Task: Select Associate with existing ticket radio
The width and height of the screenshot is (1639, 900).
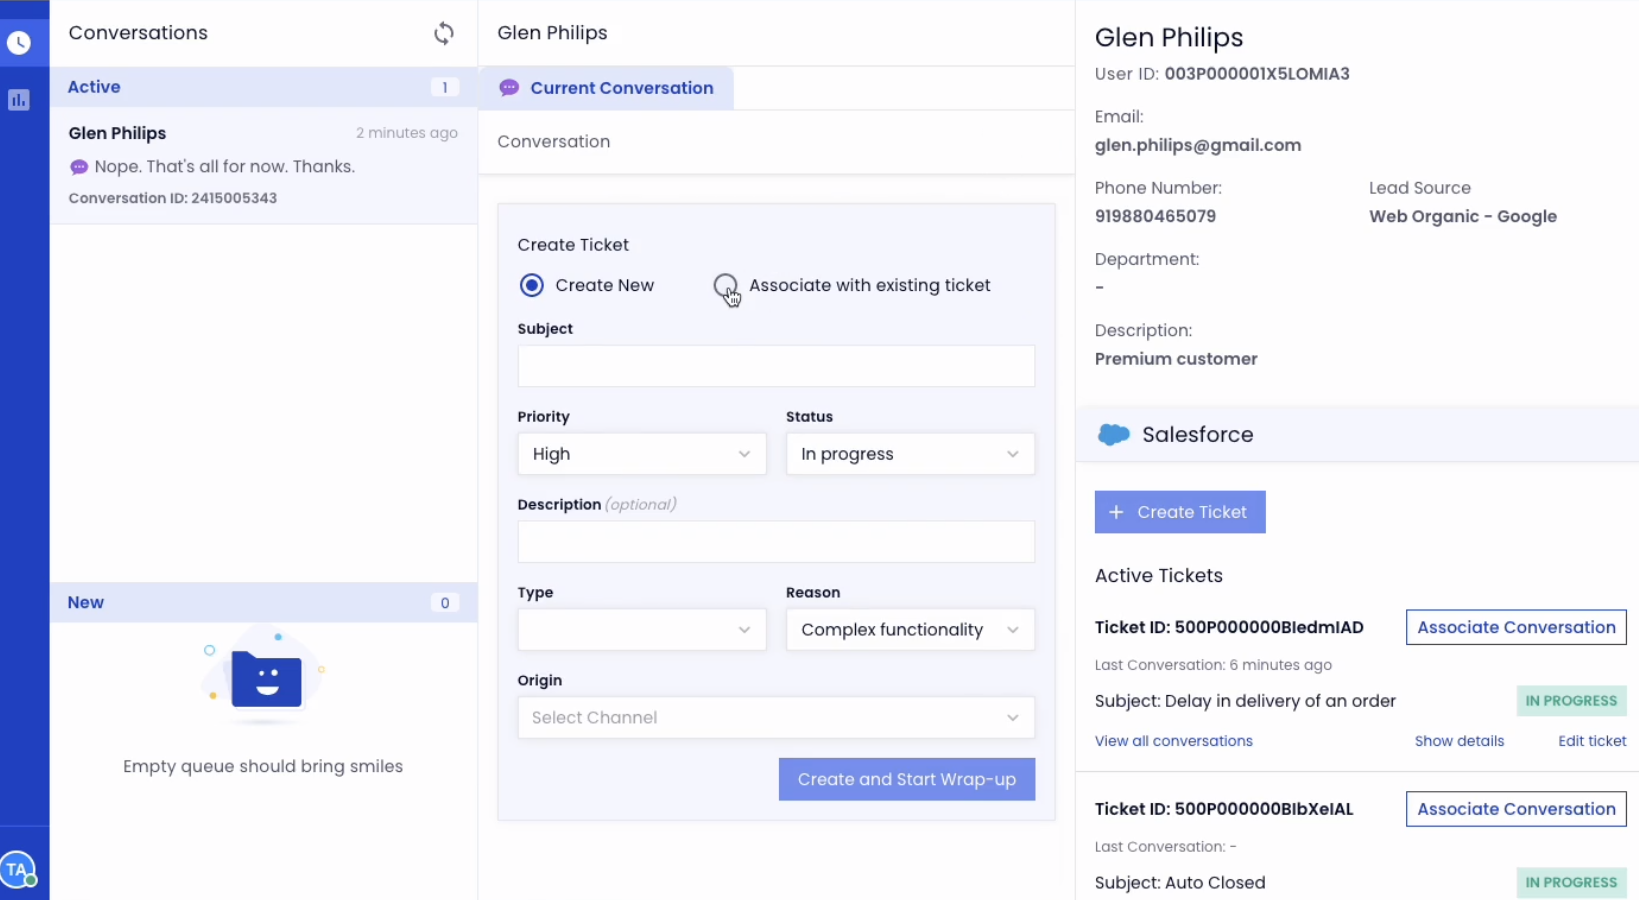Action: (x=726, y=286)
